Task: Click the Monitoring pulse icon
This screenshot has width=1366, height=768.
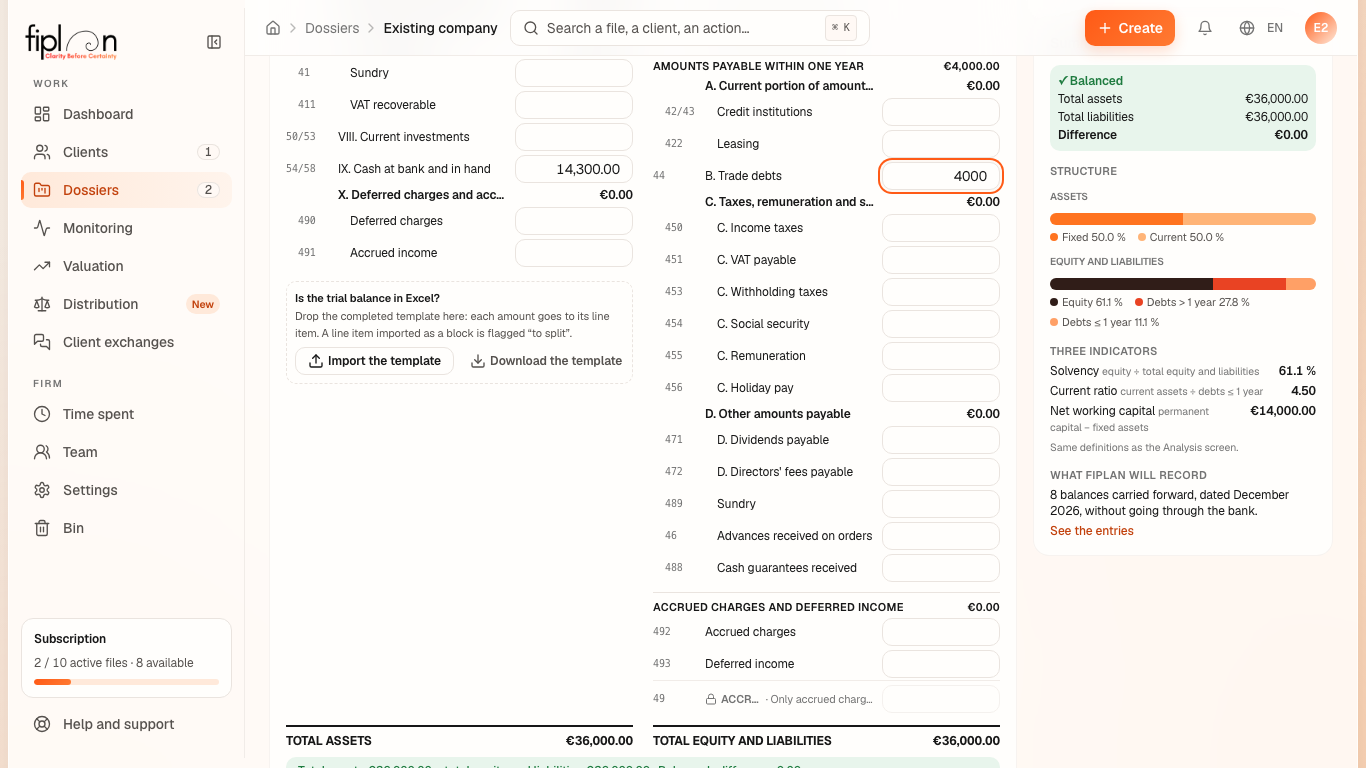Action: (42, 228)
